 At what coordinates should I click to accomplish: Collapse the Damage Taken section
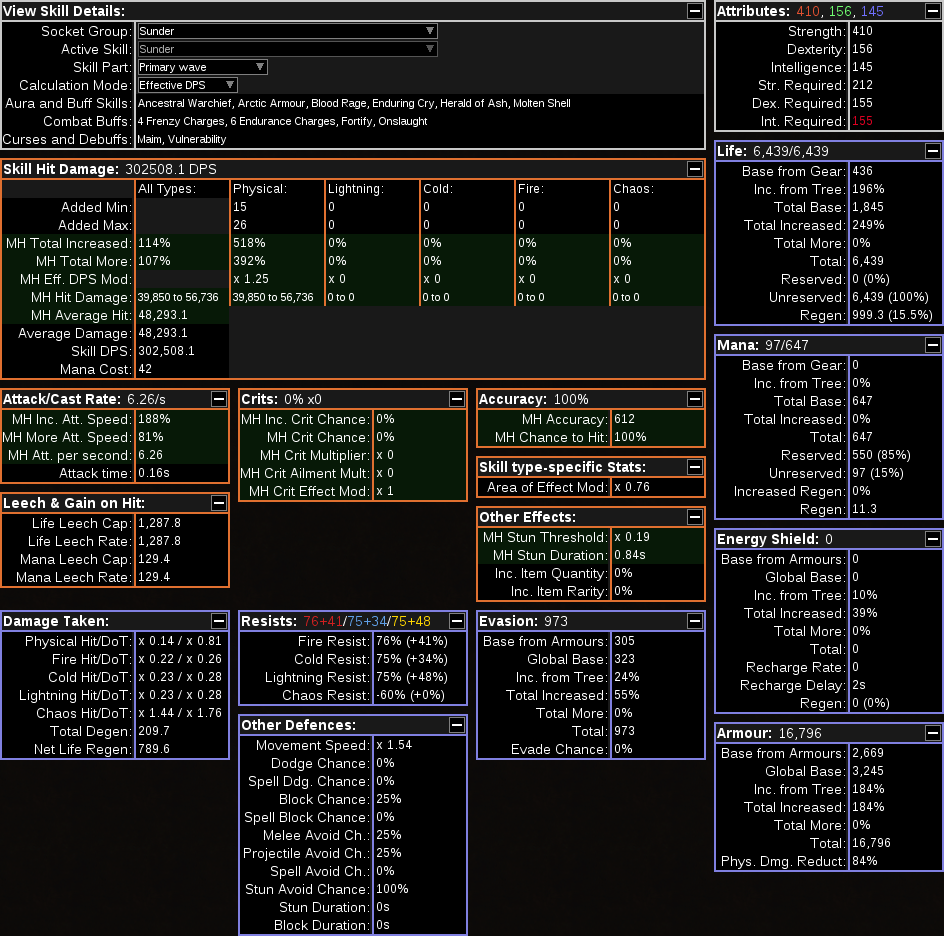[219, 621]
